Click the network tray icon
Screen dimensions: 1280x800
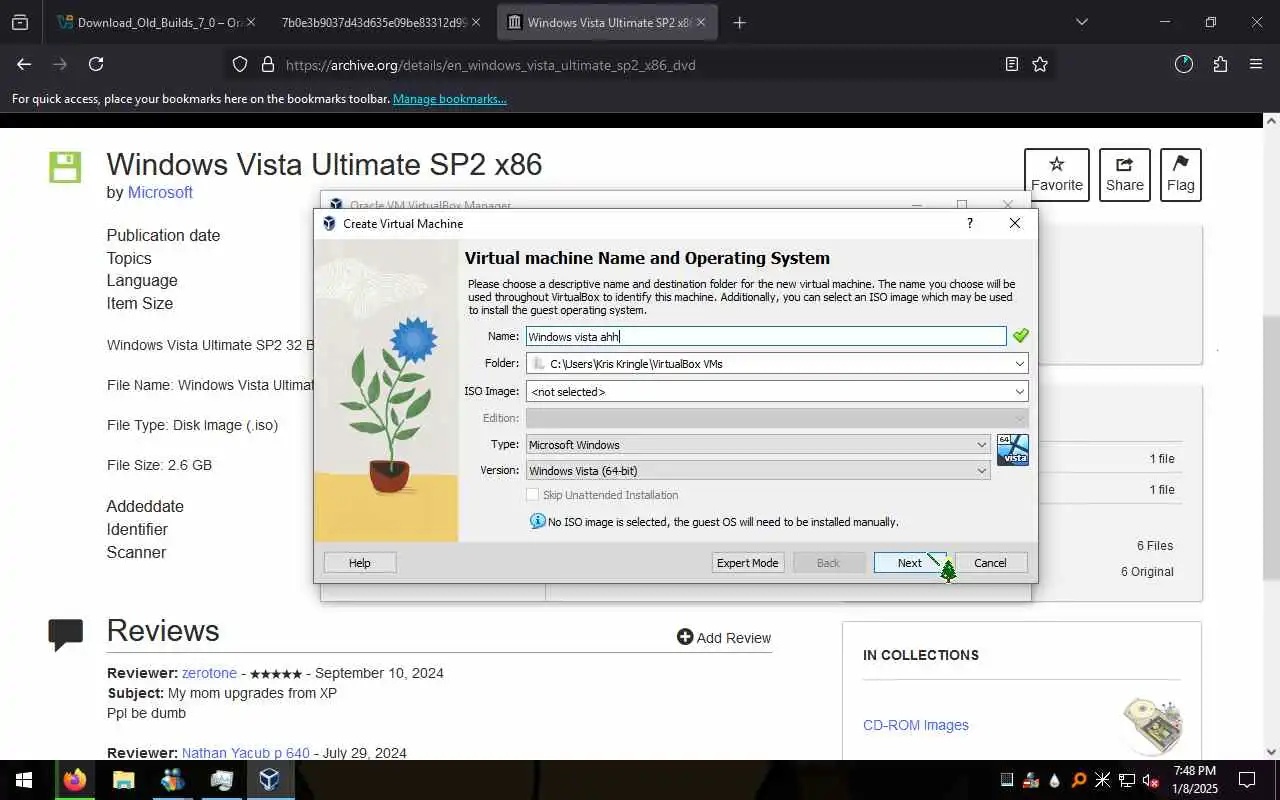[x=1127, y=780]
